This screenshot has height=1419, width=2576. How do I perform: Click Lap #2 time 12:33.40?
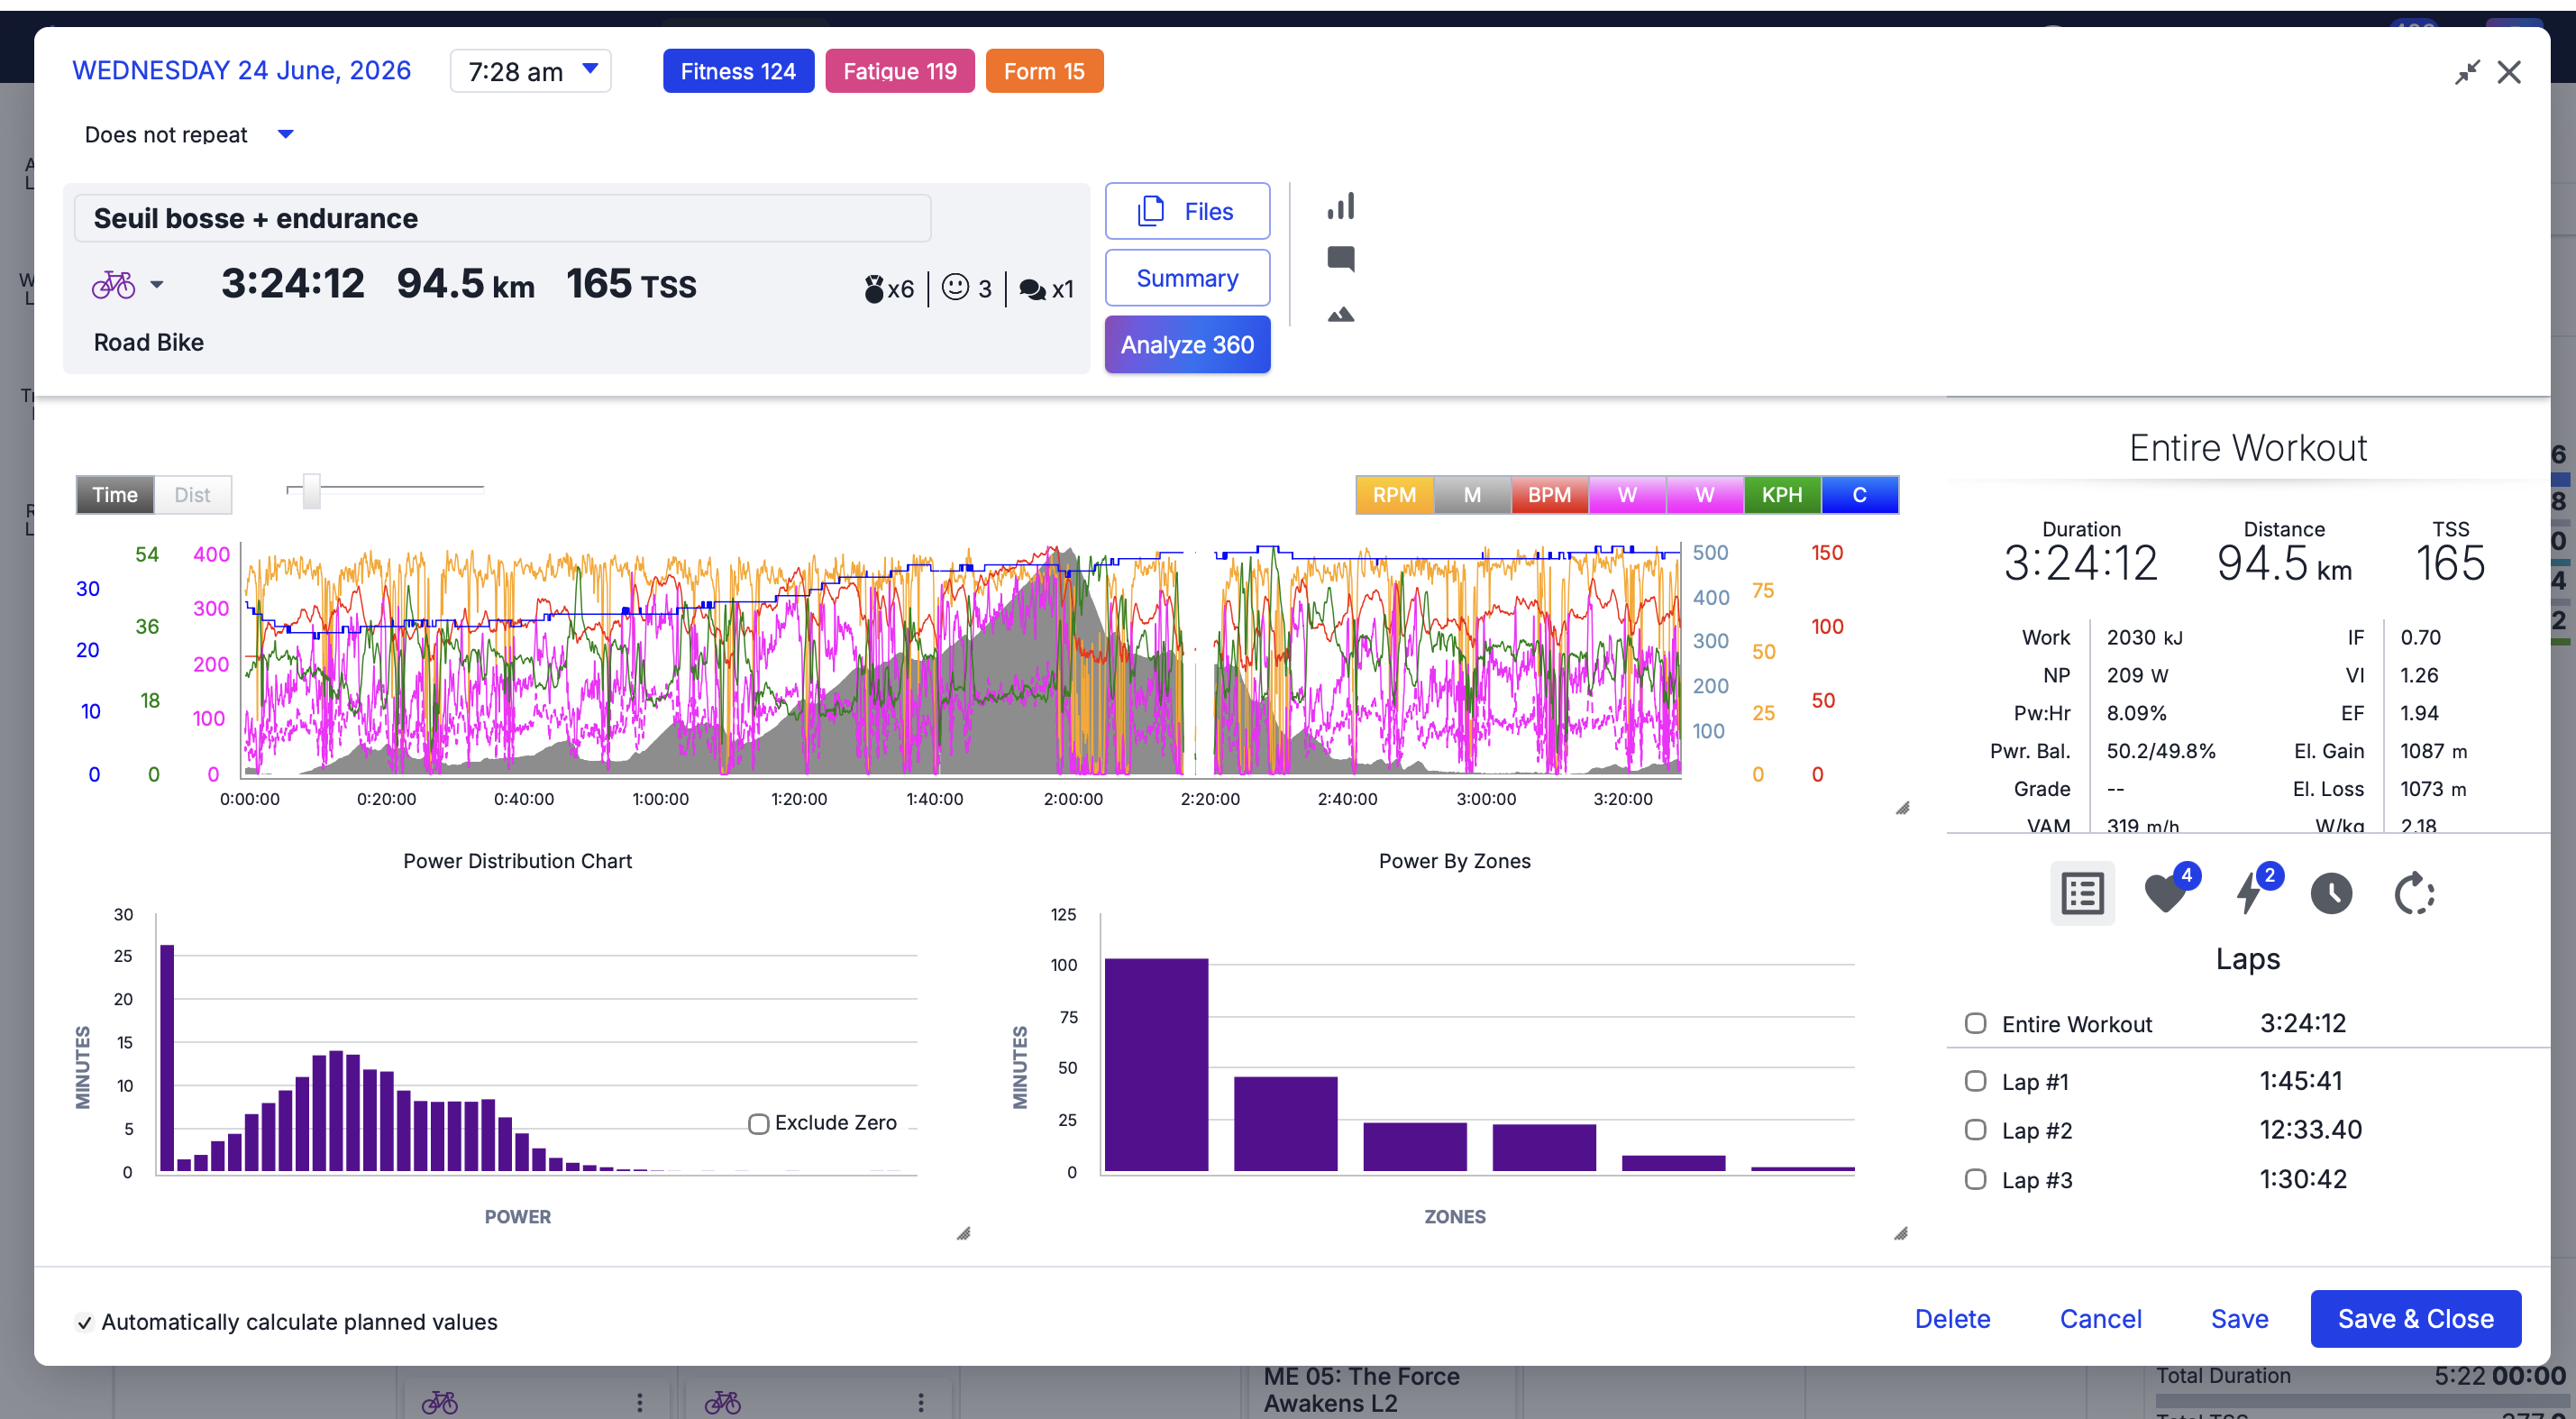coord(2310,1130)
